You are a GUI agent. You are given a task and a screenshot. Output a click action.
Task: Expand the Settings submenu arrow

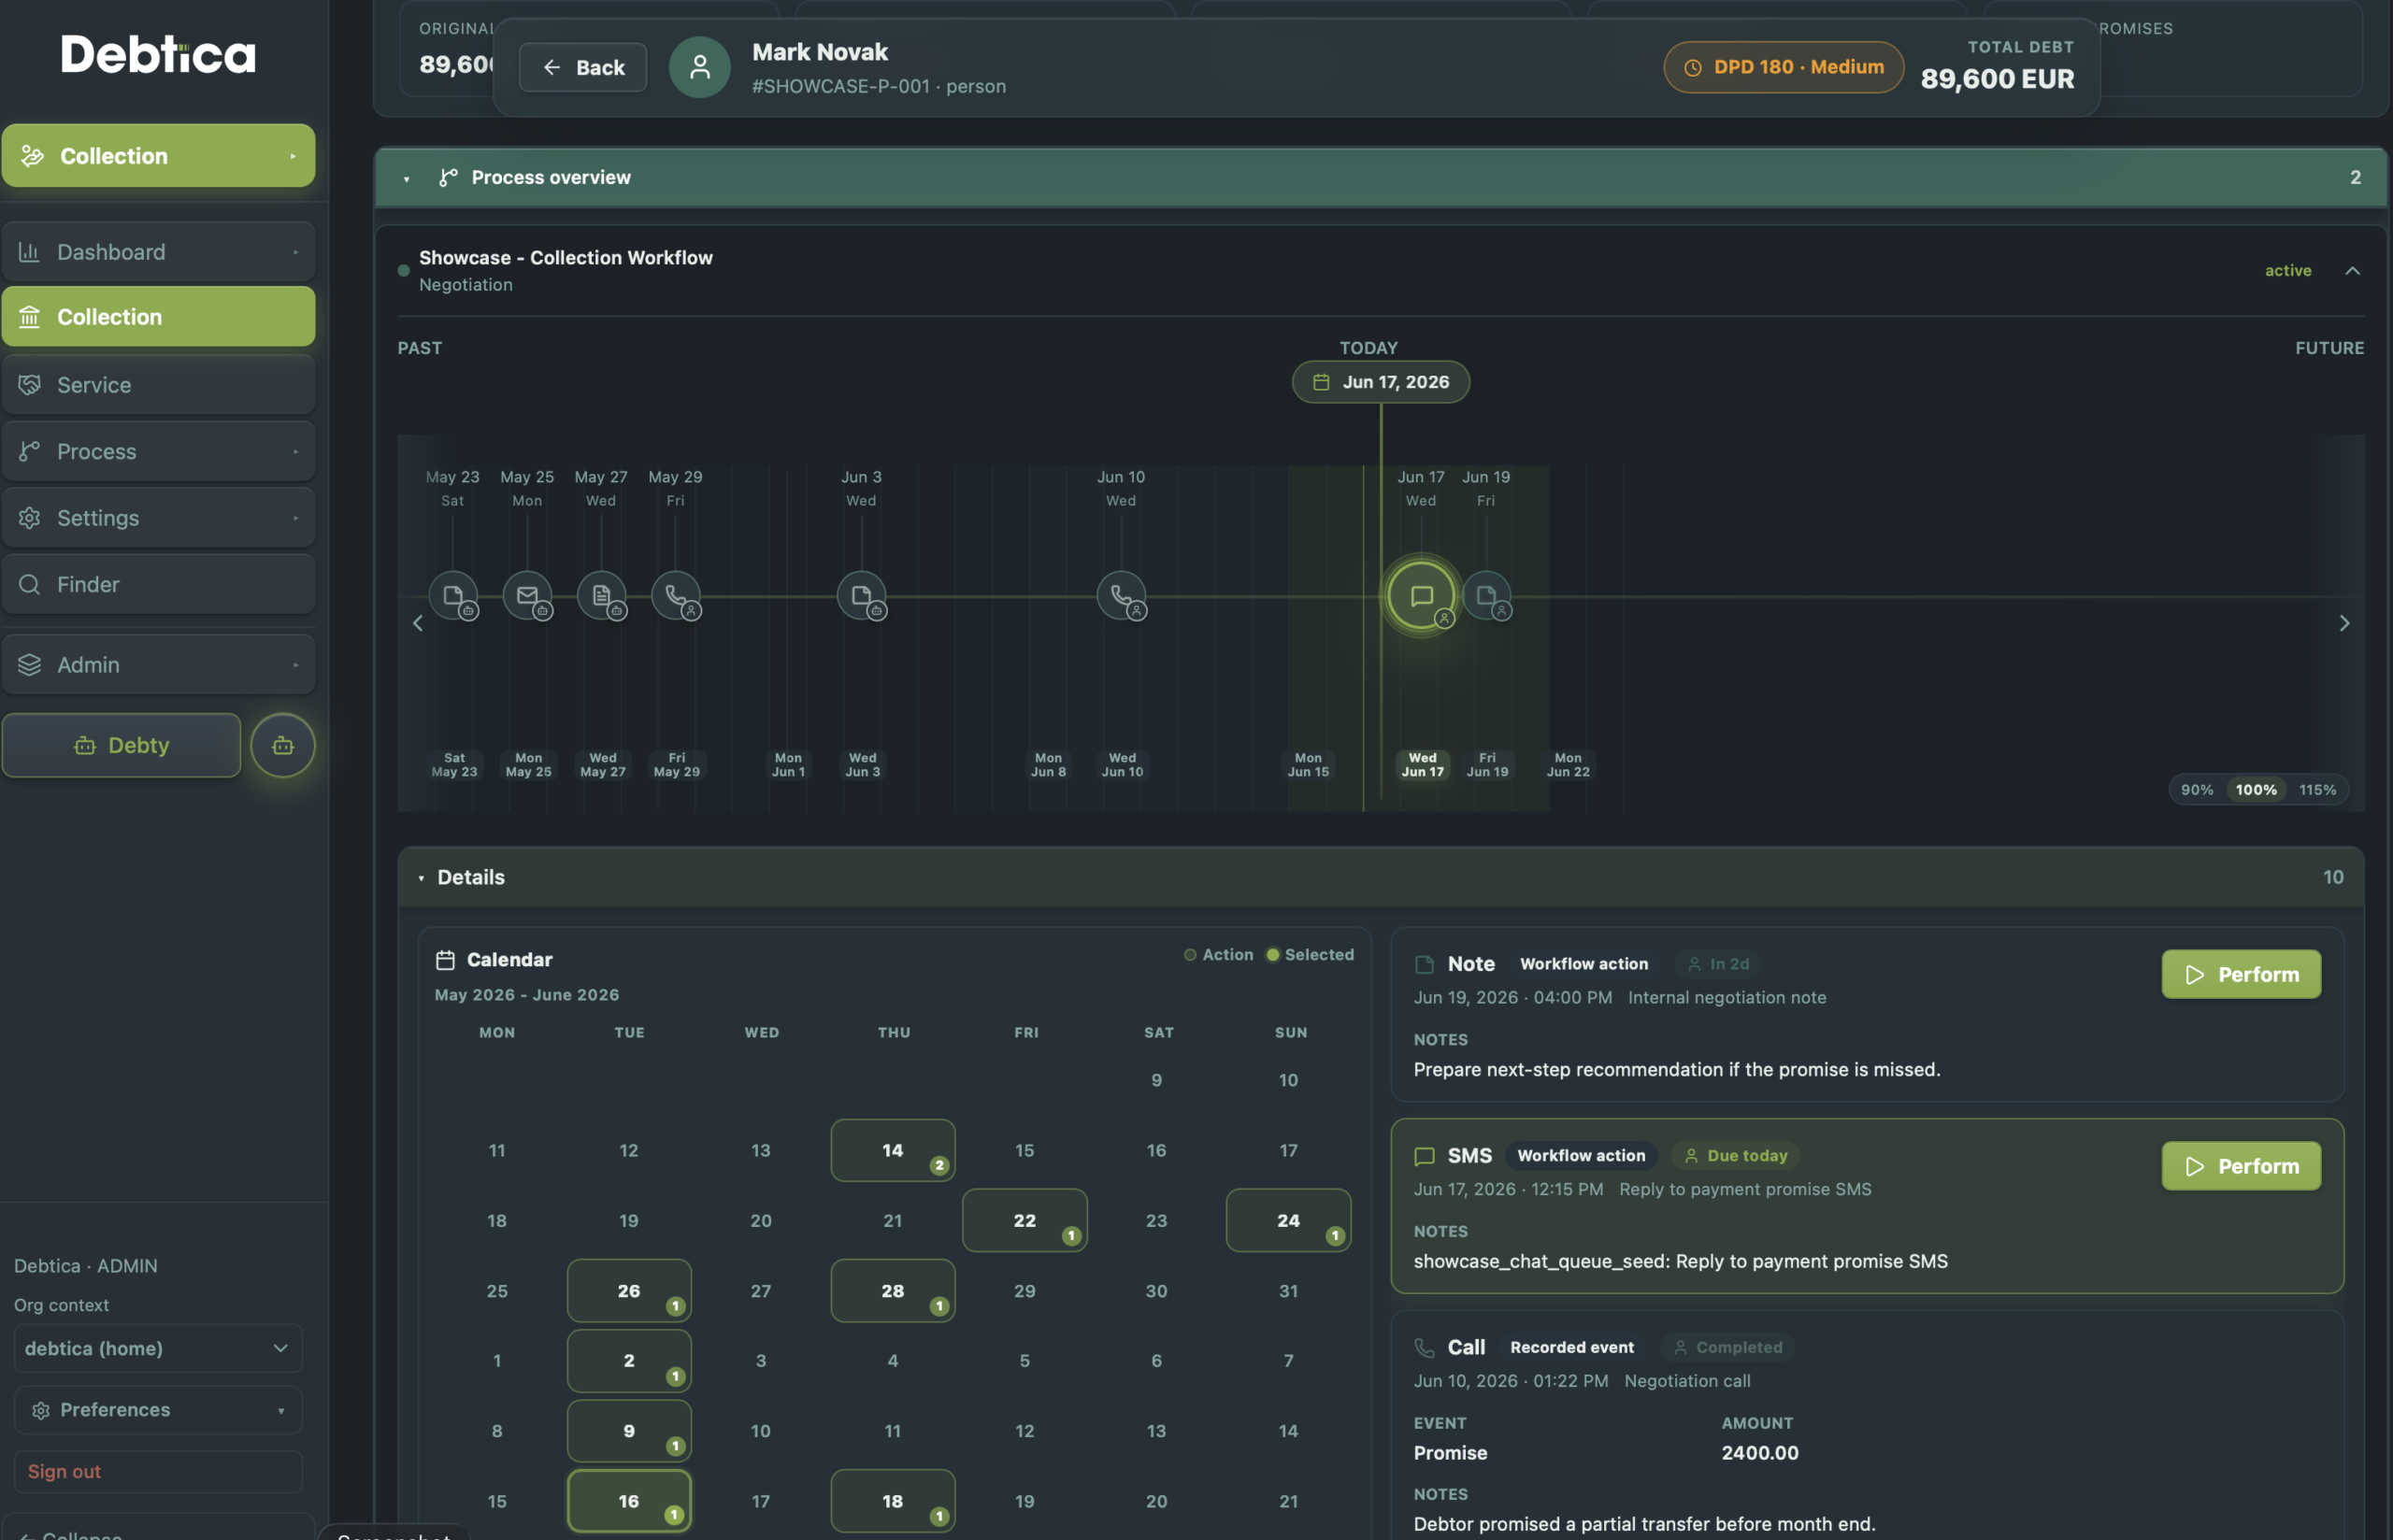tap(296, 518)
